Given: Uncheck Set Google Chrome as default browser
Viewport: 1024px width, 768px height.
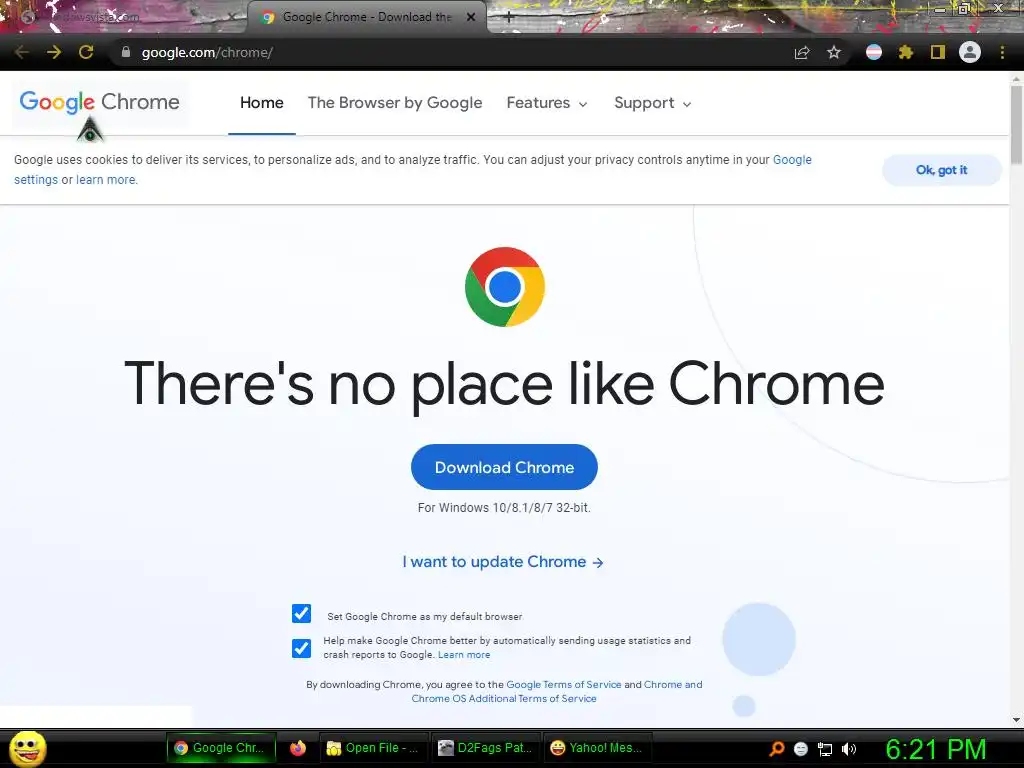Looking at the screenshot, I should (301, 613).
